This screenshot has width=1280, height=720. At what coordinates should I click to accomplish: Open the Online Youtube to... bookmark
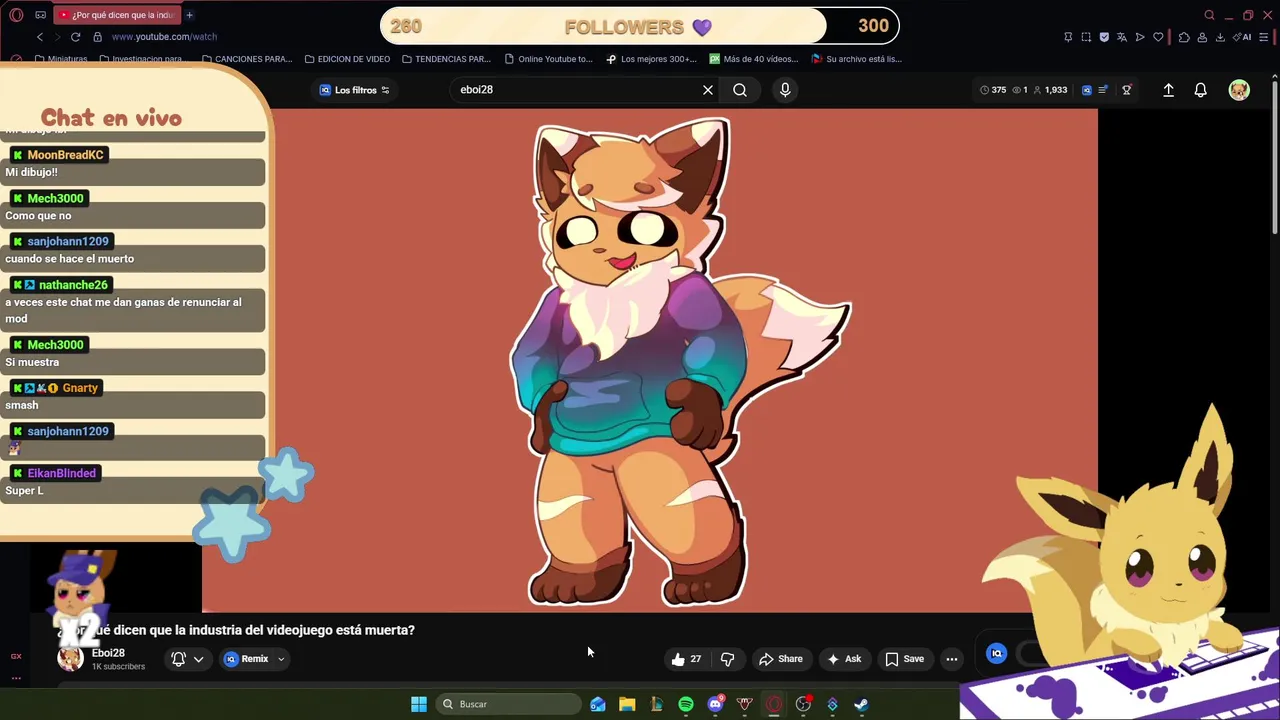[x=549, y=59]
